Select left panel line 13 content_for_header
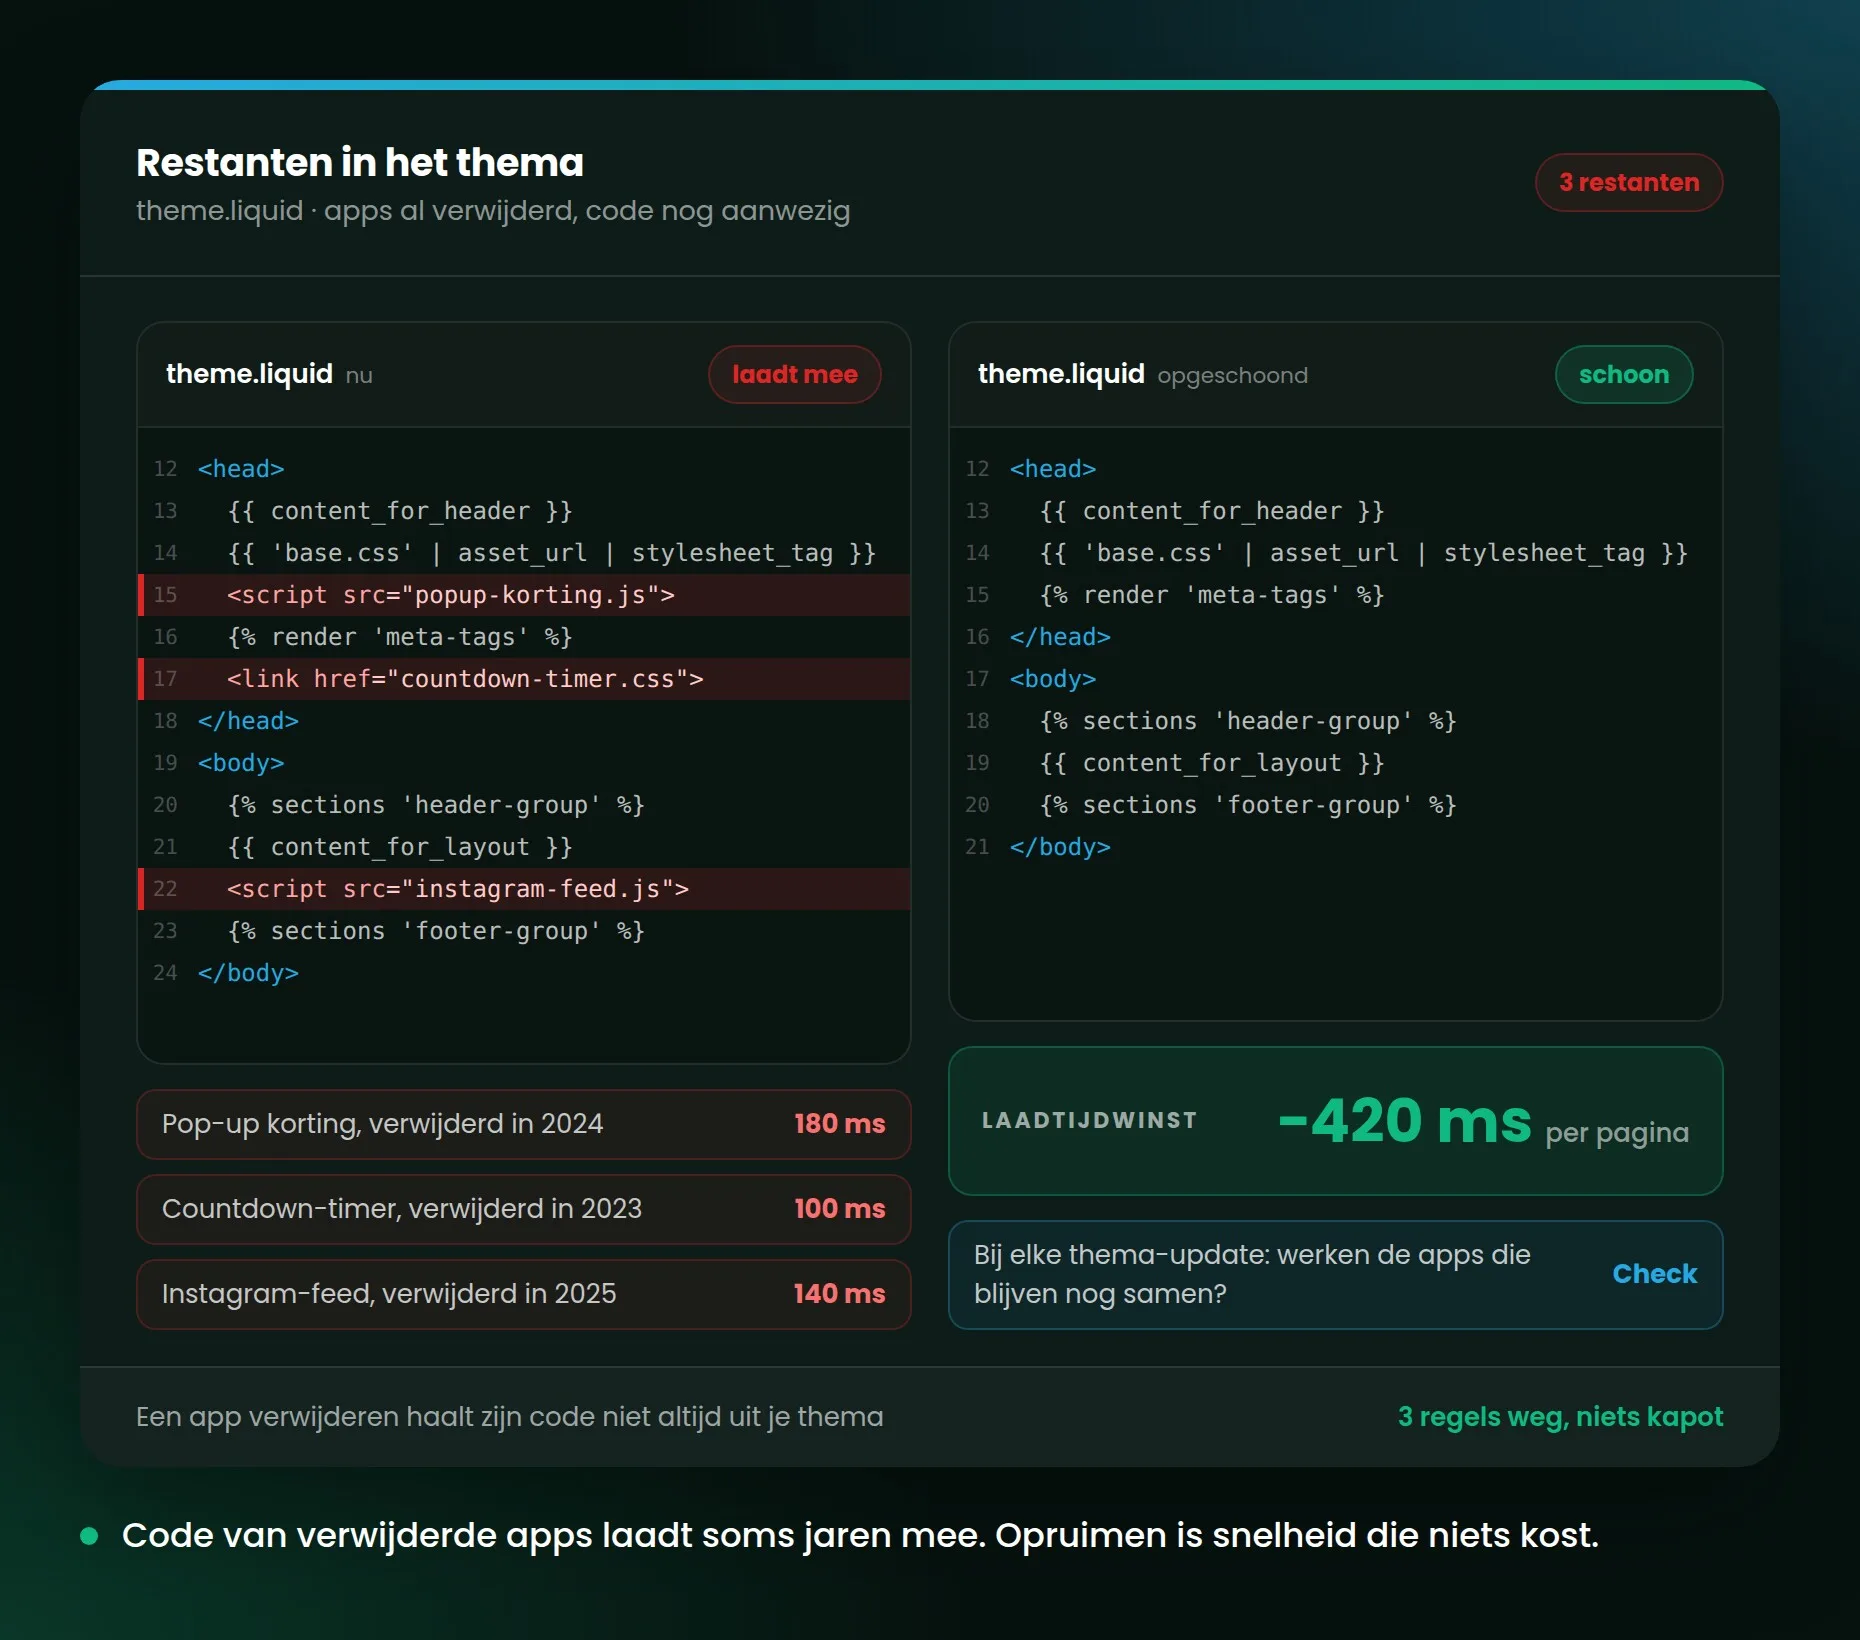 (x=400, y=511)
